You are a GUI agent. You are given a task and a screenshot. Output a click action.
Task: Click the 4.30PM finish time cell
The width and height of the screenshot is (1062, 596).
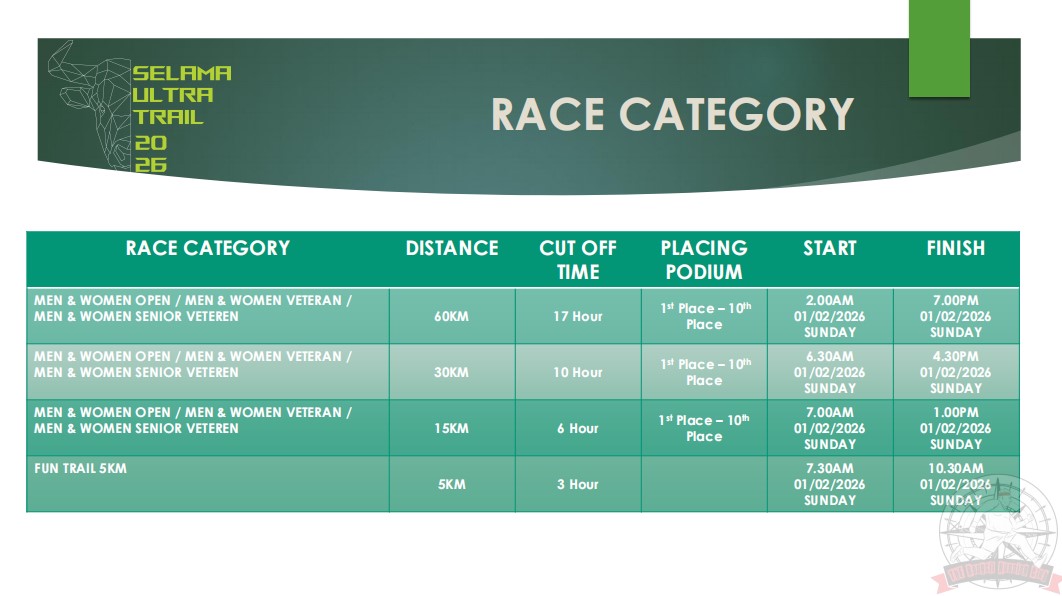point(956,372)
